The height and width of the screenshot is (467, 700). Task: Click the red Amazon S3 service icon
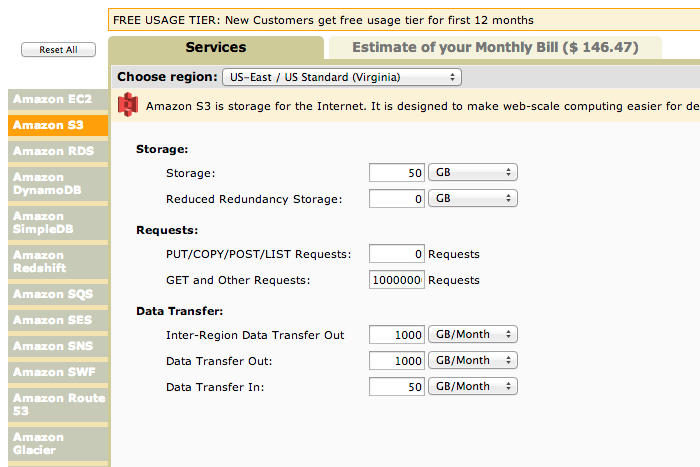coord(128,104)
